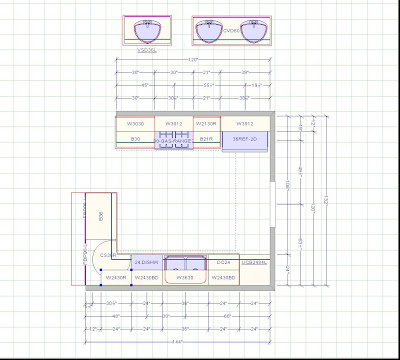Image resolution: width=400 pixels, height=360 pixels.
Task: Select wall cabinet W3630 below sink
Action: (x=185, y=278)
